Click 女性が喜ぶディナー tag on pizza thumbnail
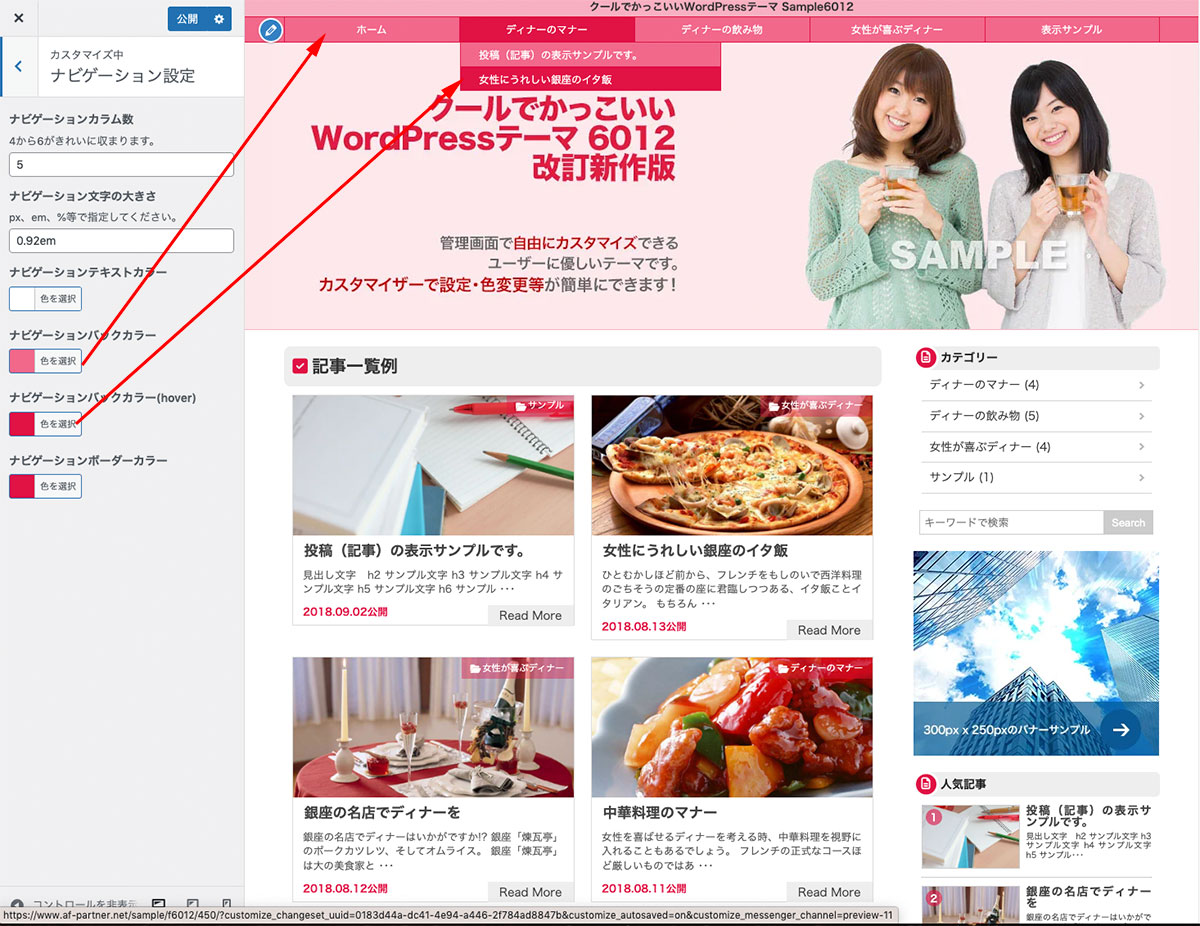The width and height of the screenshot is (1200, 926). pos(816,405)
